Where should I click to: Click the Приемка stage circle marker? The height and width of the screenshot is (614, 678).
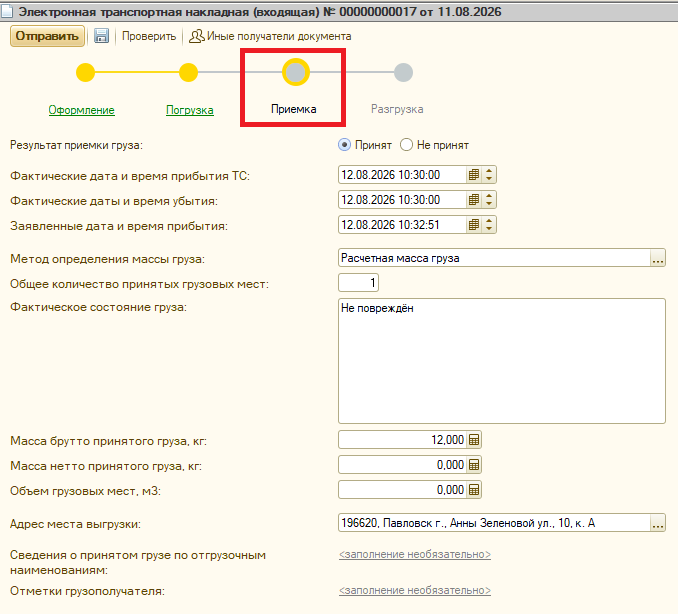[x=296, y=72]
